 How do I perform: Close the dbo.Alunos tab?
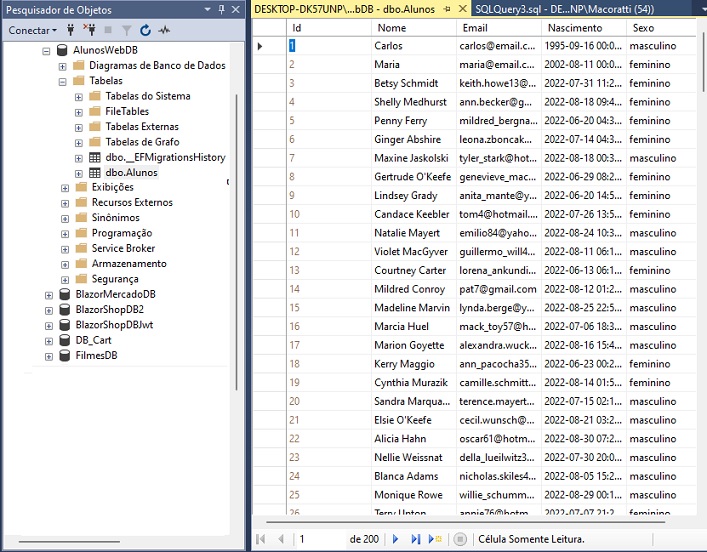point(463,9)
